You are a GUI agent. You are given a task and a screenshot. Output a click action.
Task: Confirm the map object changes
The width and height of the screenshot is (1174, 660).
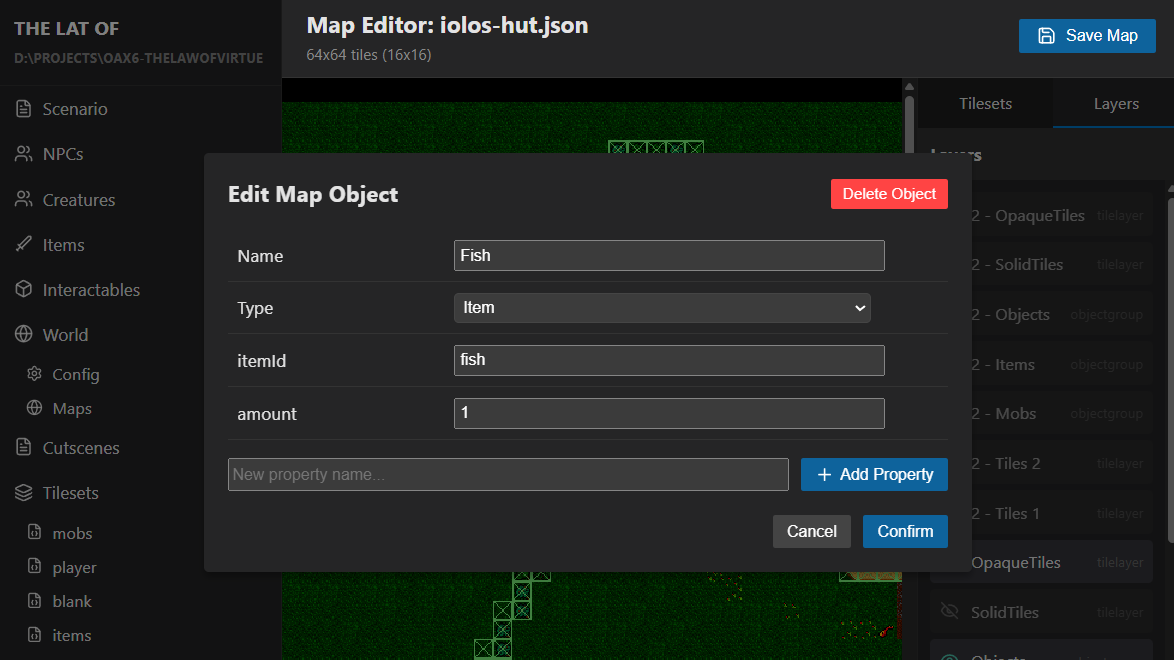(905, 531)
